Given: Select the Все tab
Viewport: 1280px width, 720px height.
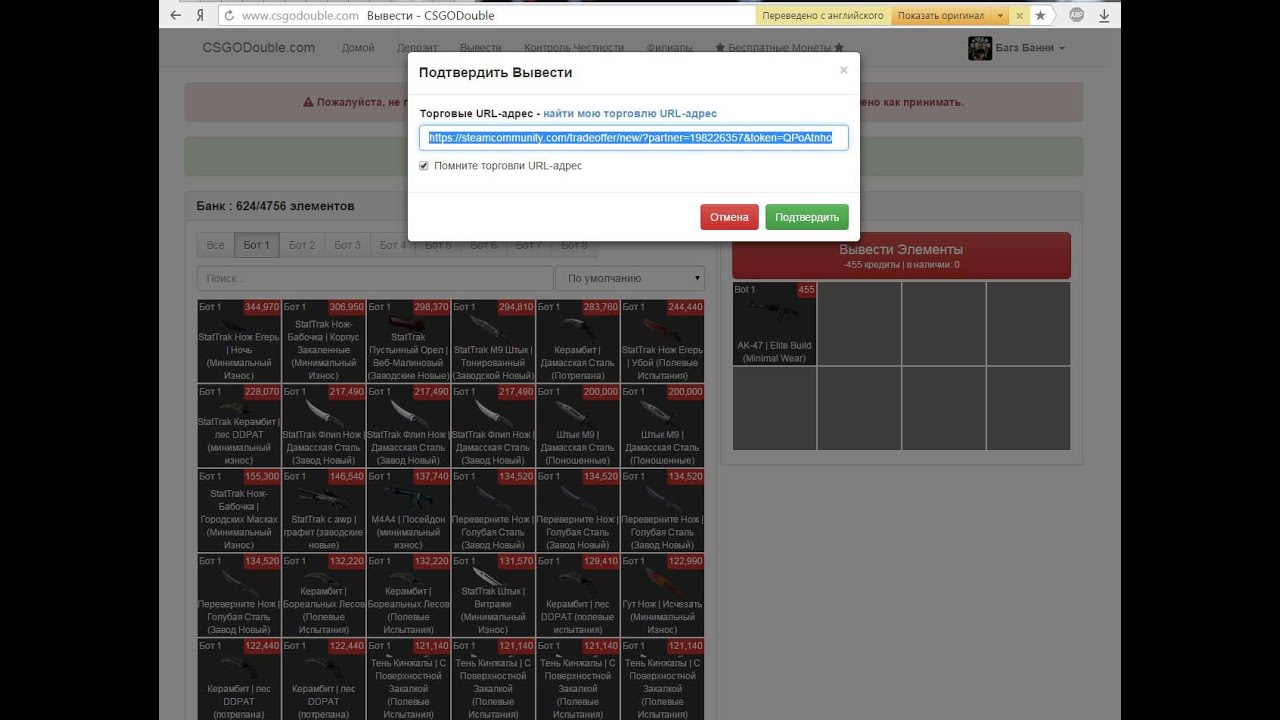Looking at the screenshot, I should click(215, 245).
